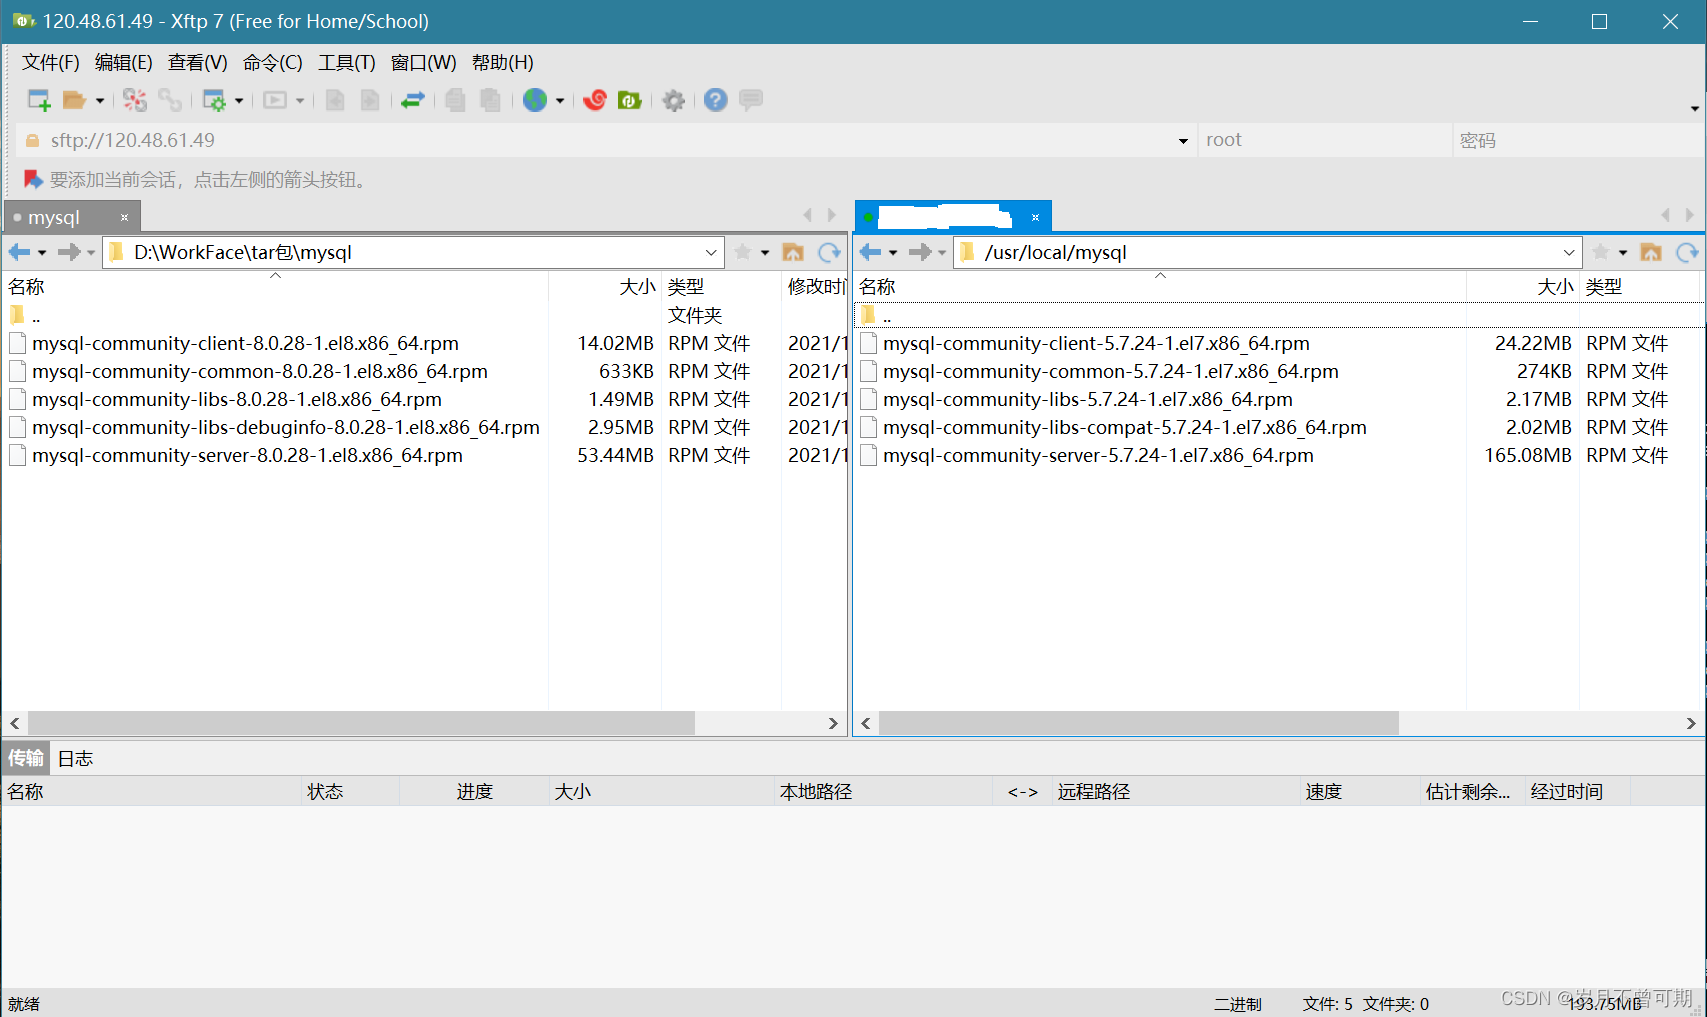
Task: Go forward in remote pane navigation
Action: tap(920, 252)
